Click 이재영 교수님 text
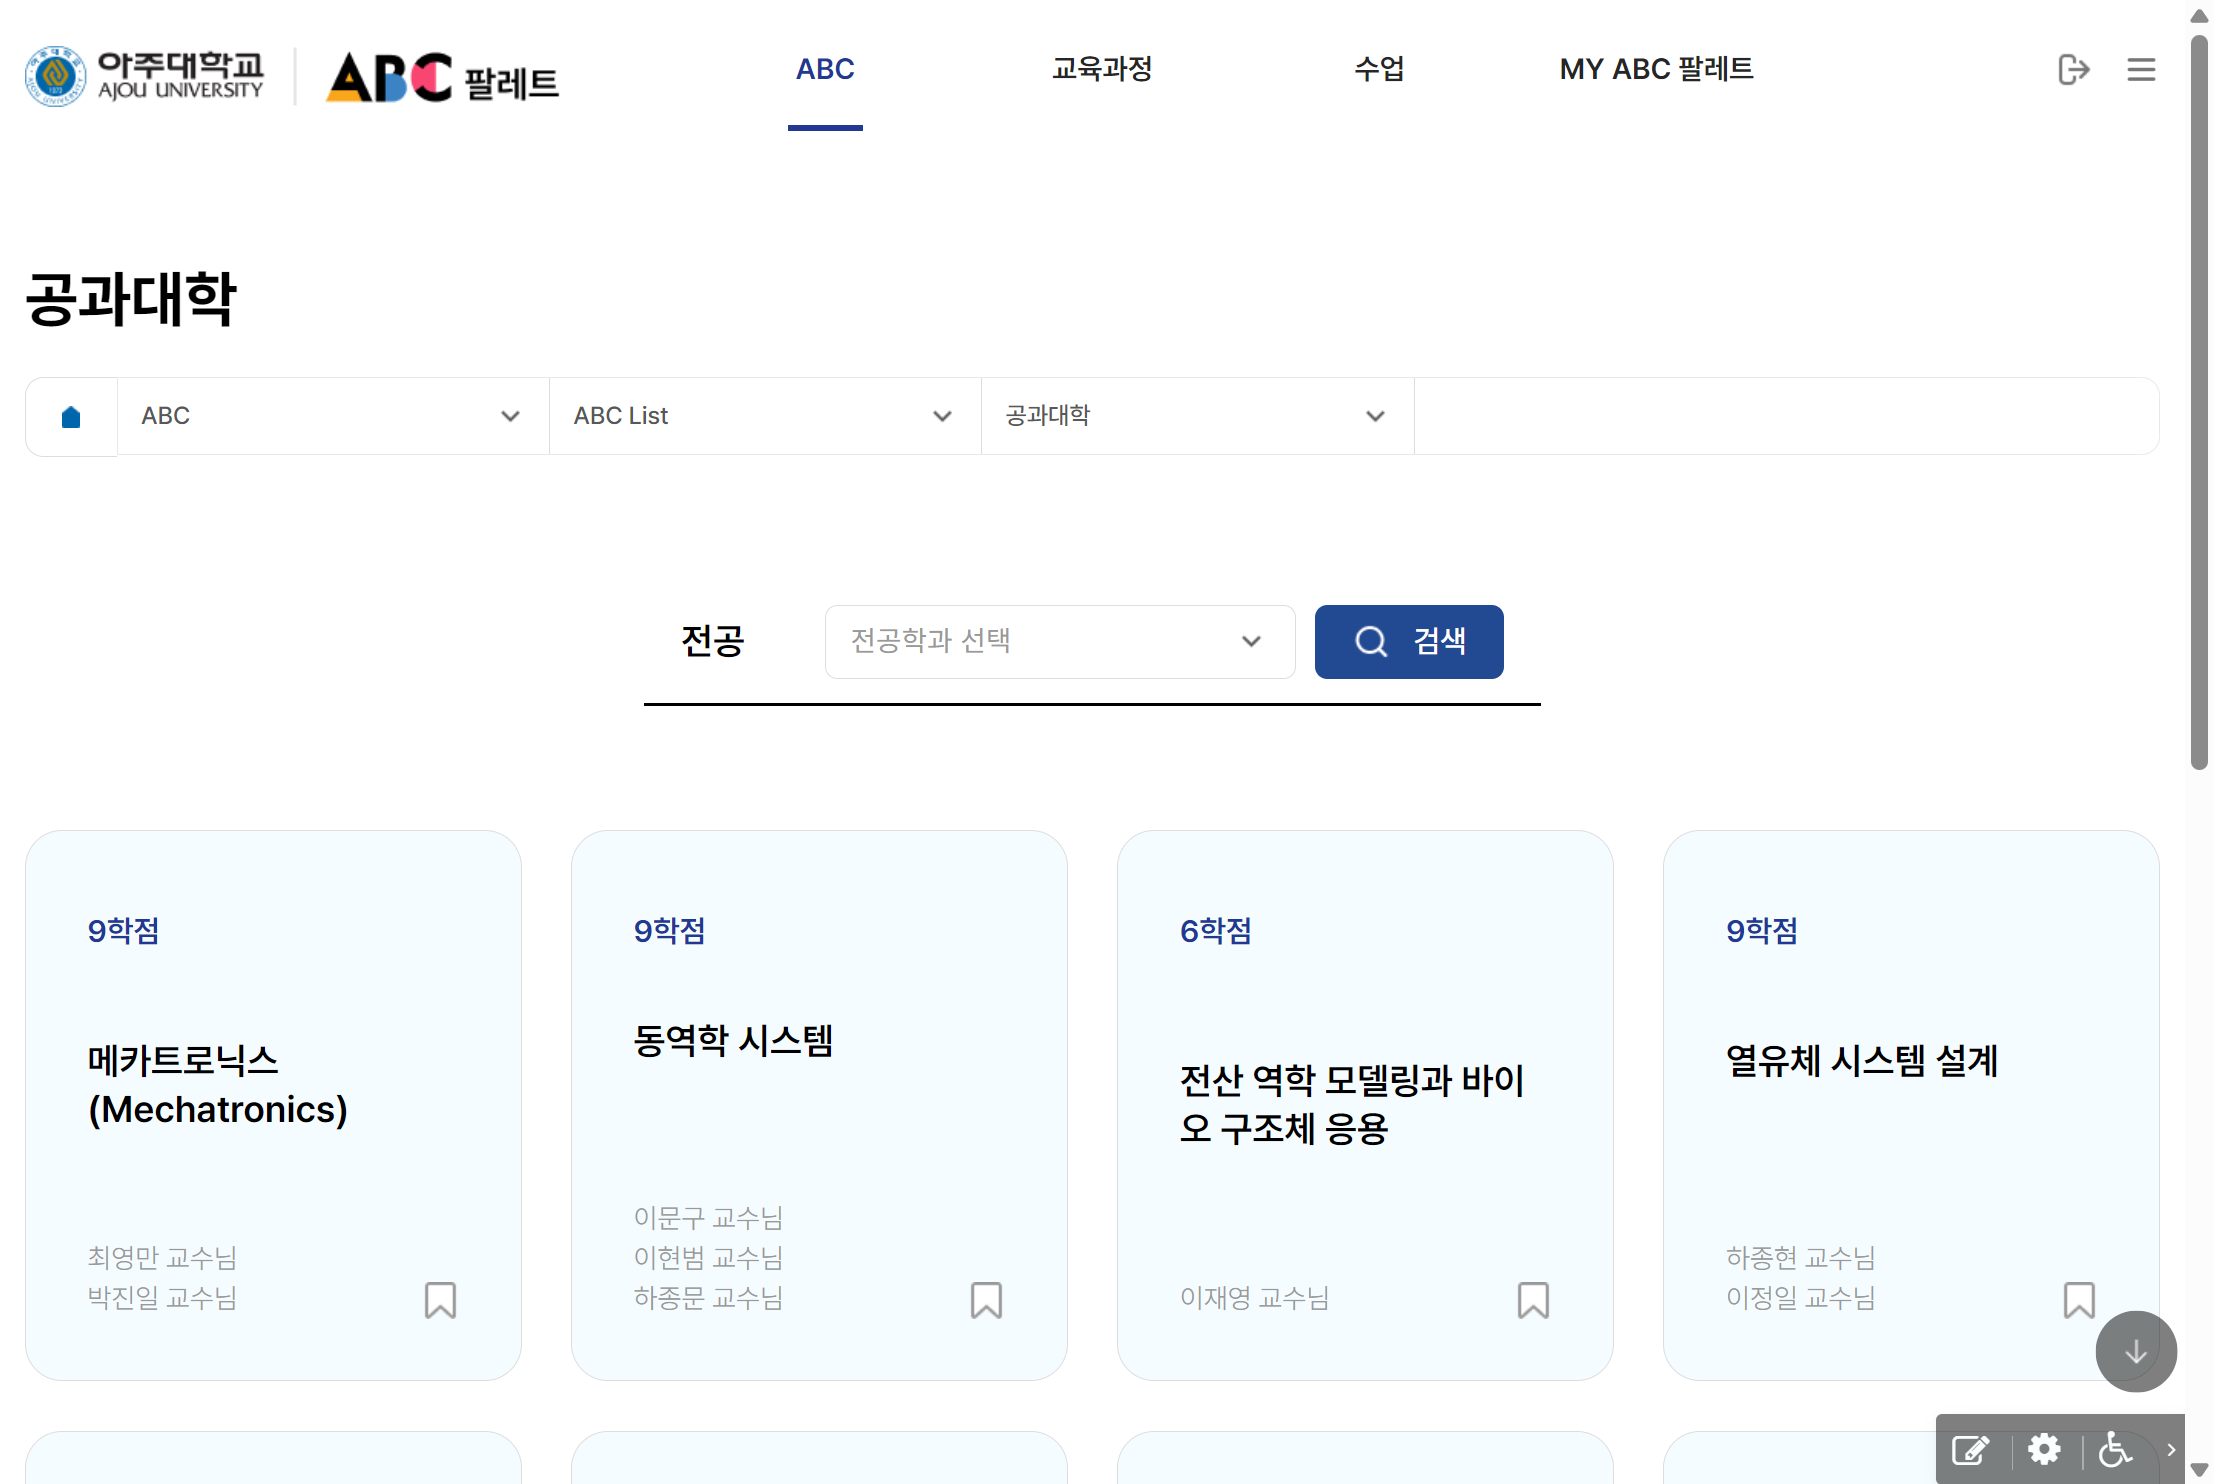The image size is (2214, 1484). click(x=1254, y=1298)
